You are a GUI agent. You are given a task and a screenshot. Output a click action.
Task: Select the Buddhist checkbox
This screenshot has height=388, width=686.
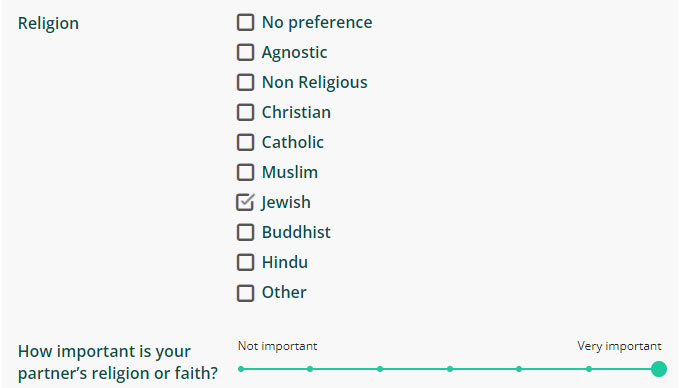[x=245, y=232]
